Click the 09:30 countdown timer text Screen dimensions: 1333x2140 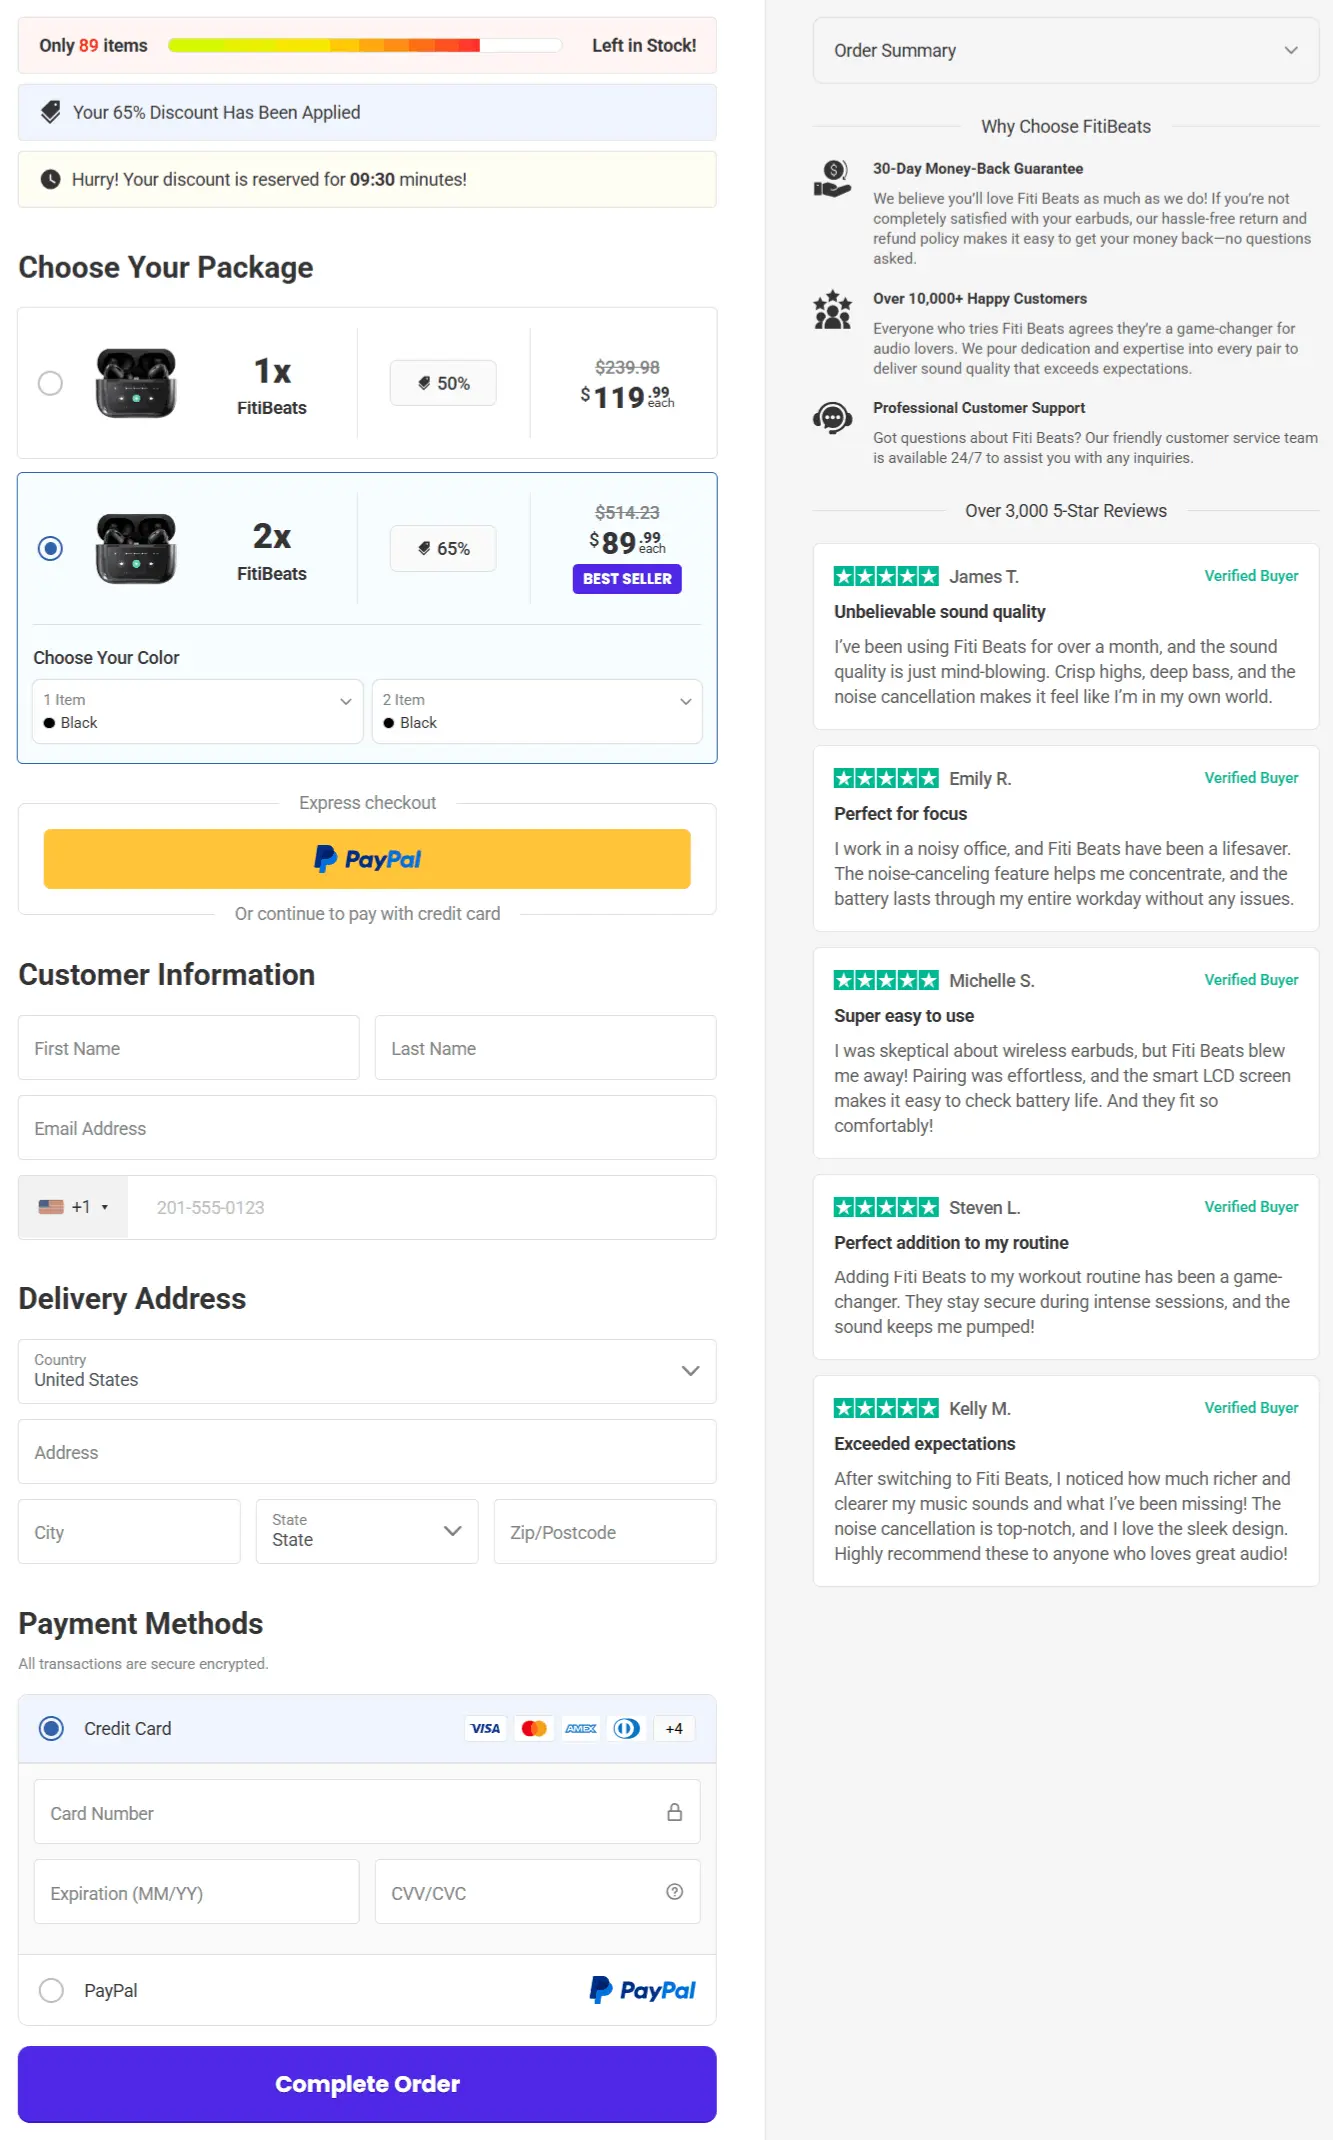(372, 179)
